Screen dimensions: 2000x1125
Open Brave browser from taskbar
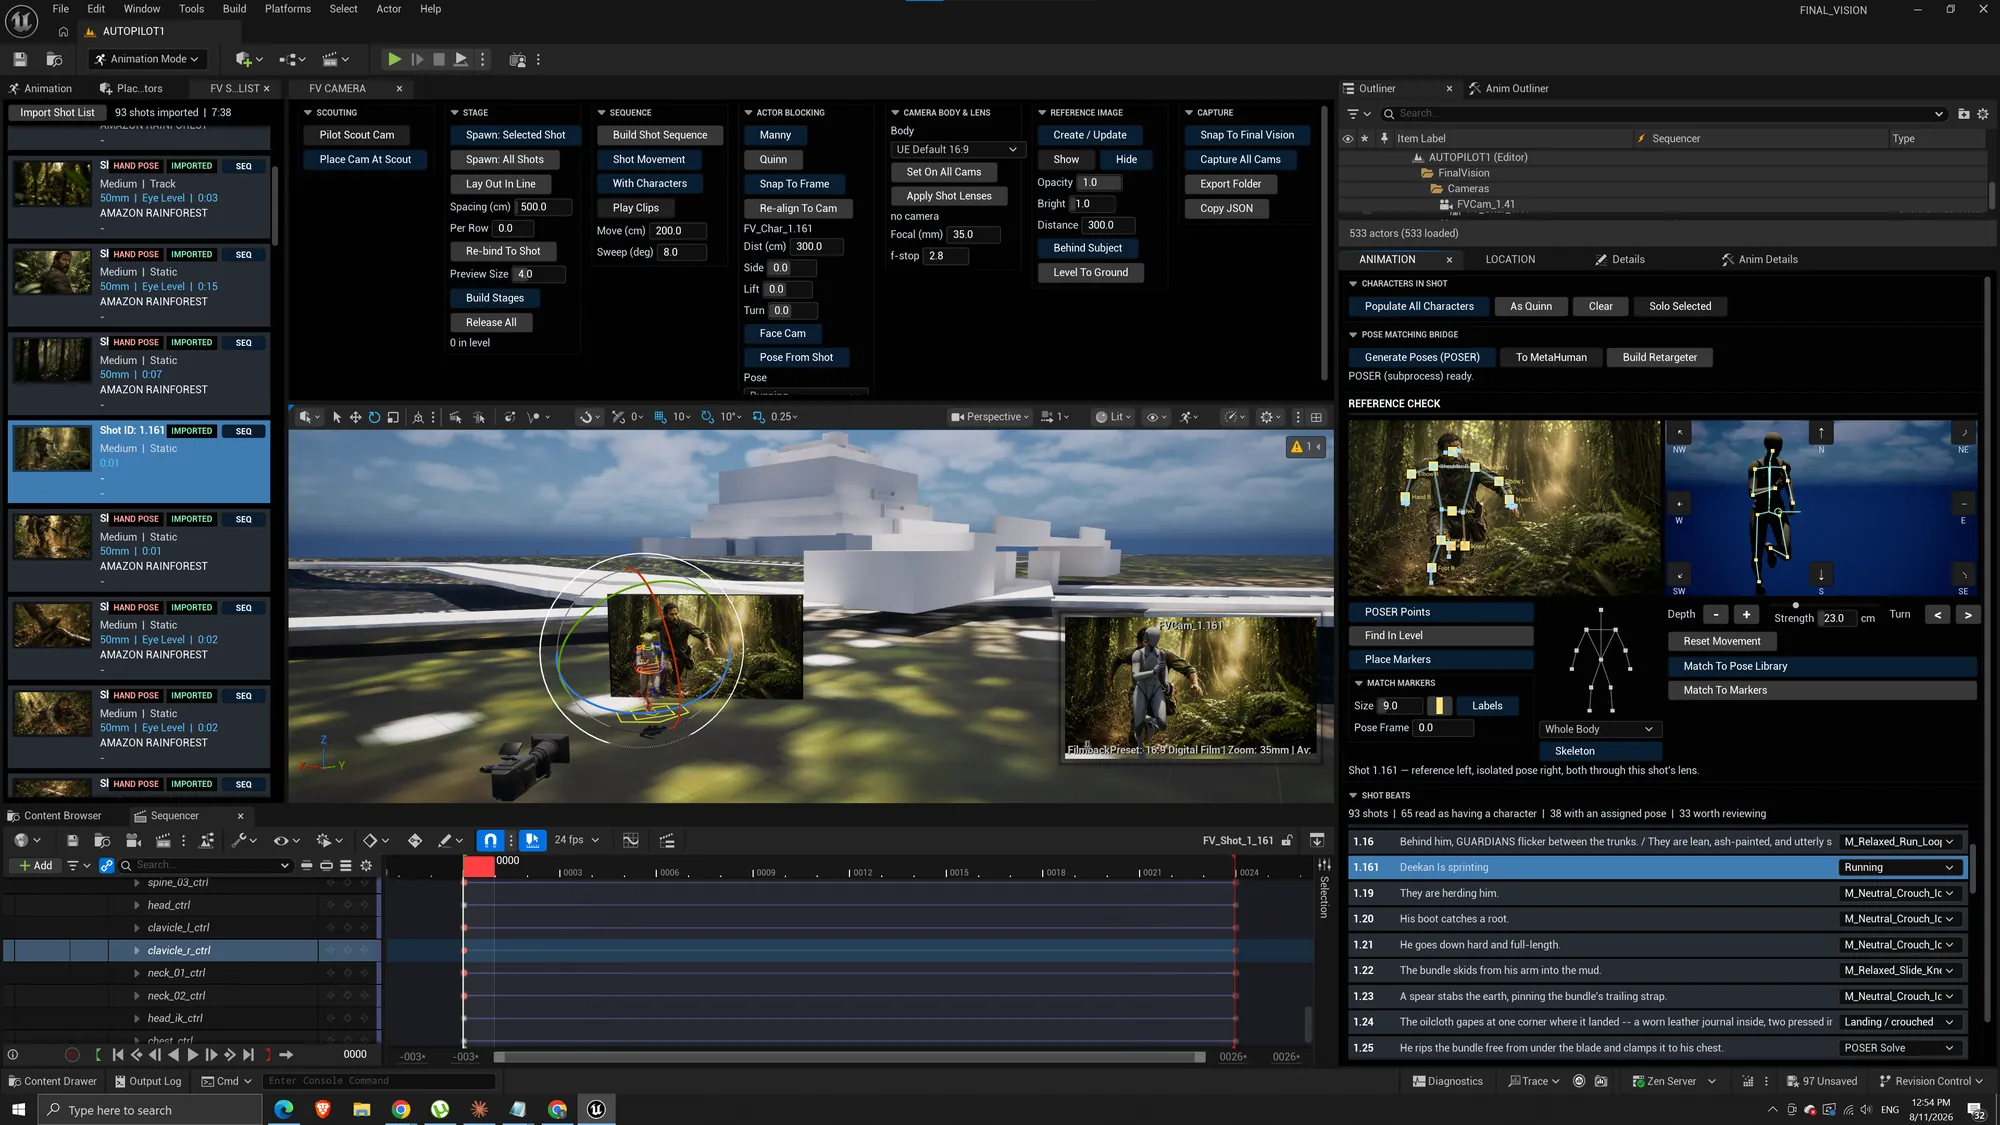click(322, 1110)
